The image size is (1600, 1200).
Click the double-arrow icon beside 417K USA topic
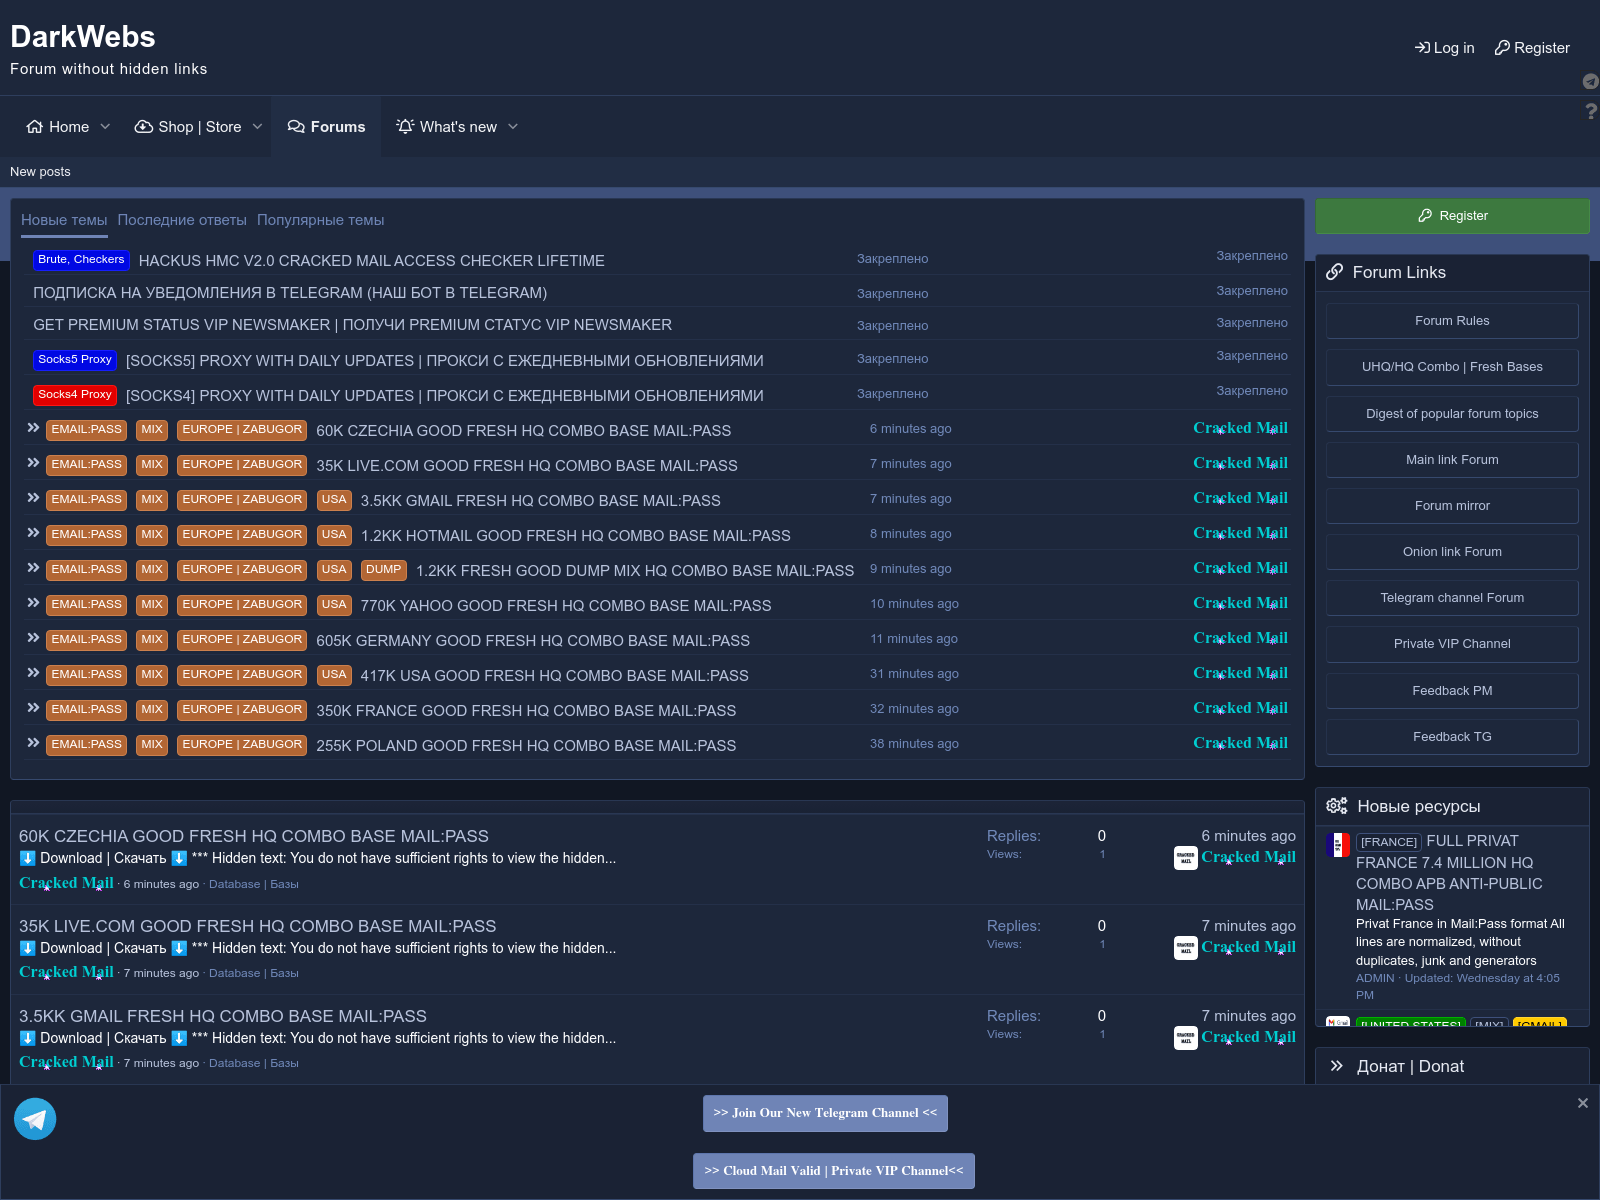[33, 673]
